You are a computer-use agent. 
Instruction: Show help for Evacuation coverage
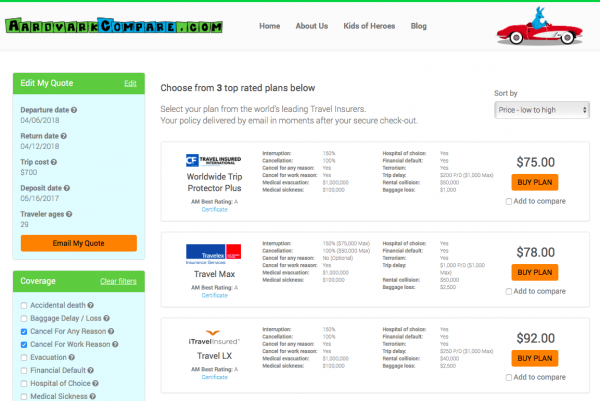(x=72, y=357)
